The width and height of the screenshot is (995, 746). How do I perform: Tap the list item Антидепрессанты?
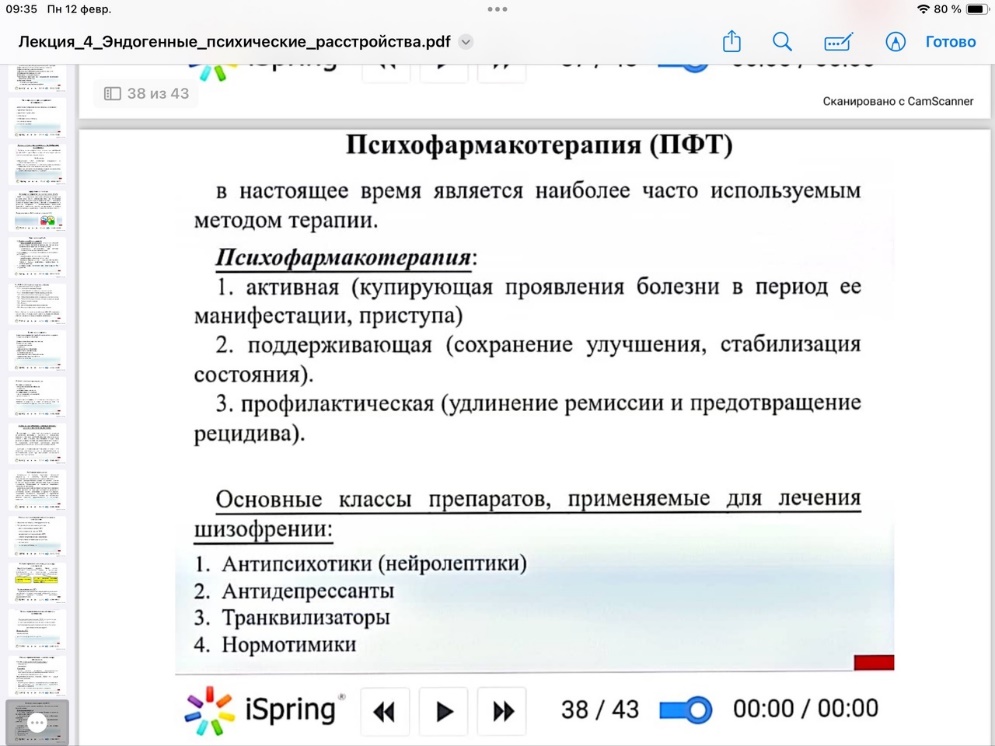coord(308,591)
